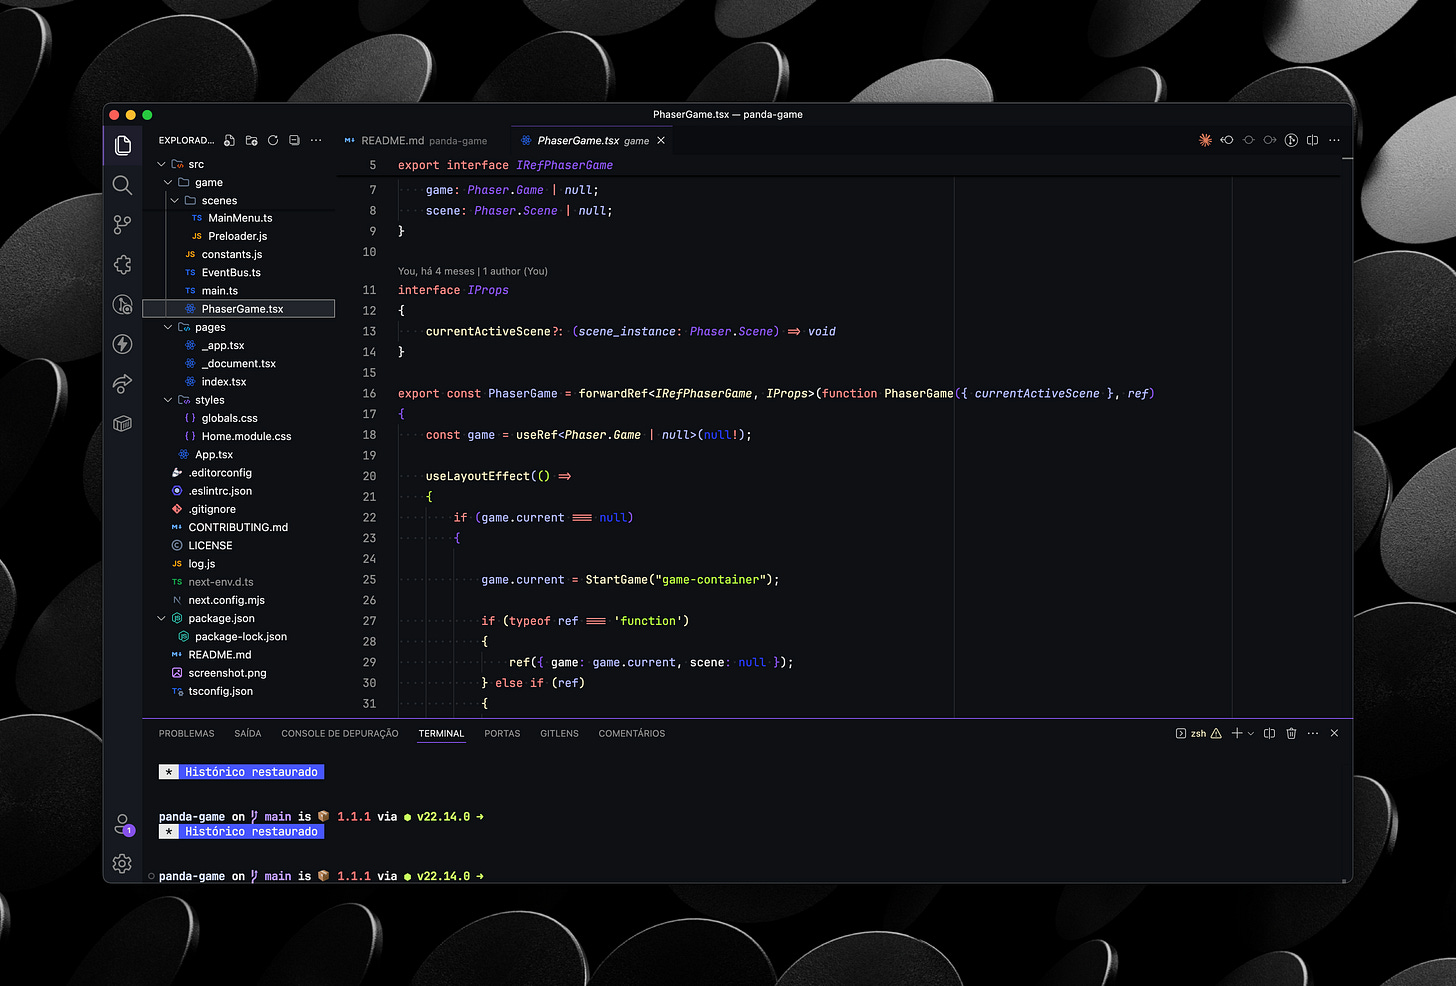Open the CONSOLE DE DEPURAÇÃO tab

340,733
